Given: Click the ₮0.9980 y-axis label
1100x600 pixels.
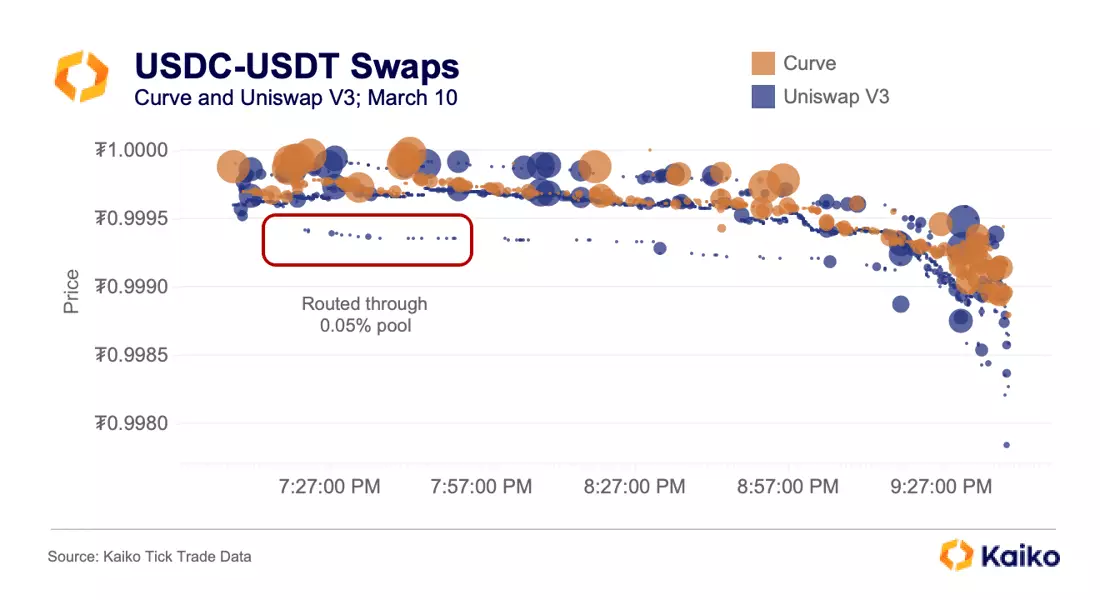Looking at the screenshot, I should click(x=132, y=423).
